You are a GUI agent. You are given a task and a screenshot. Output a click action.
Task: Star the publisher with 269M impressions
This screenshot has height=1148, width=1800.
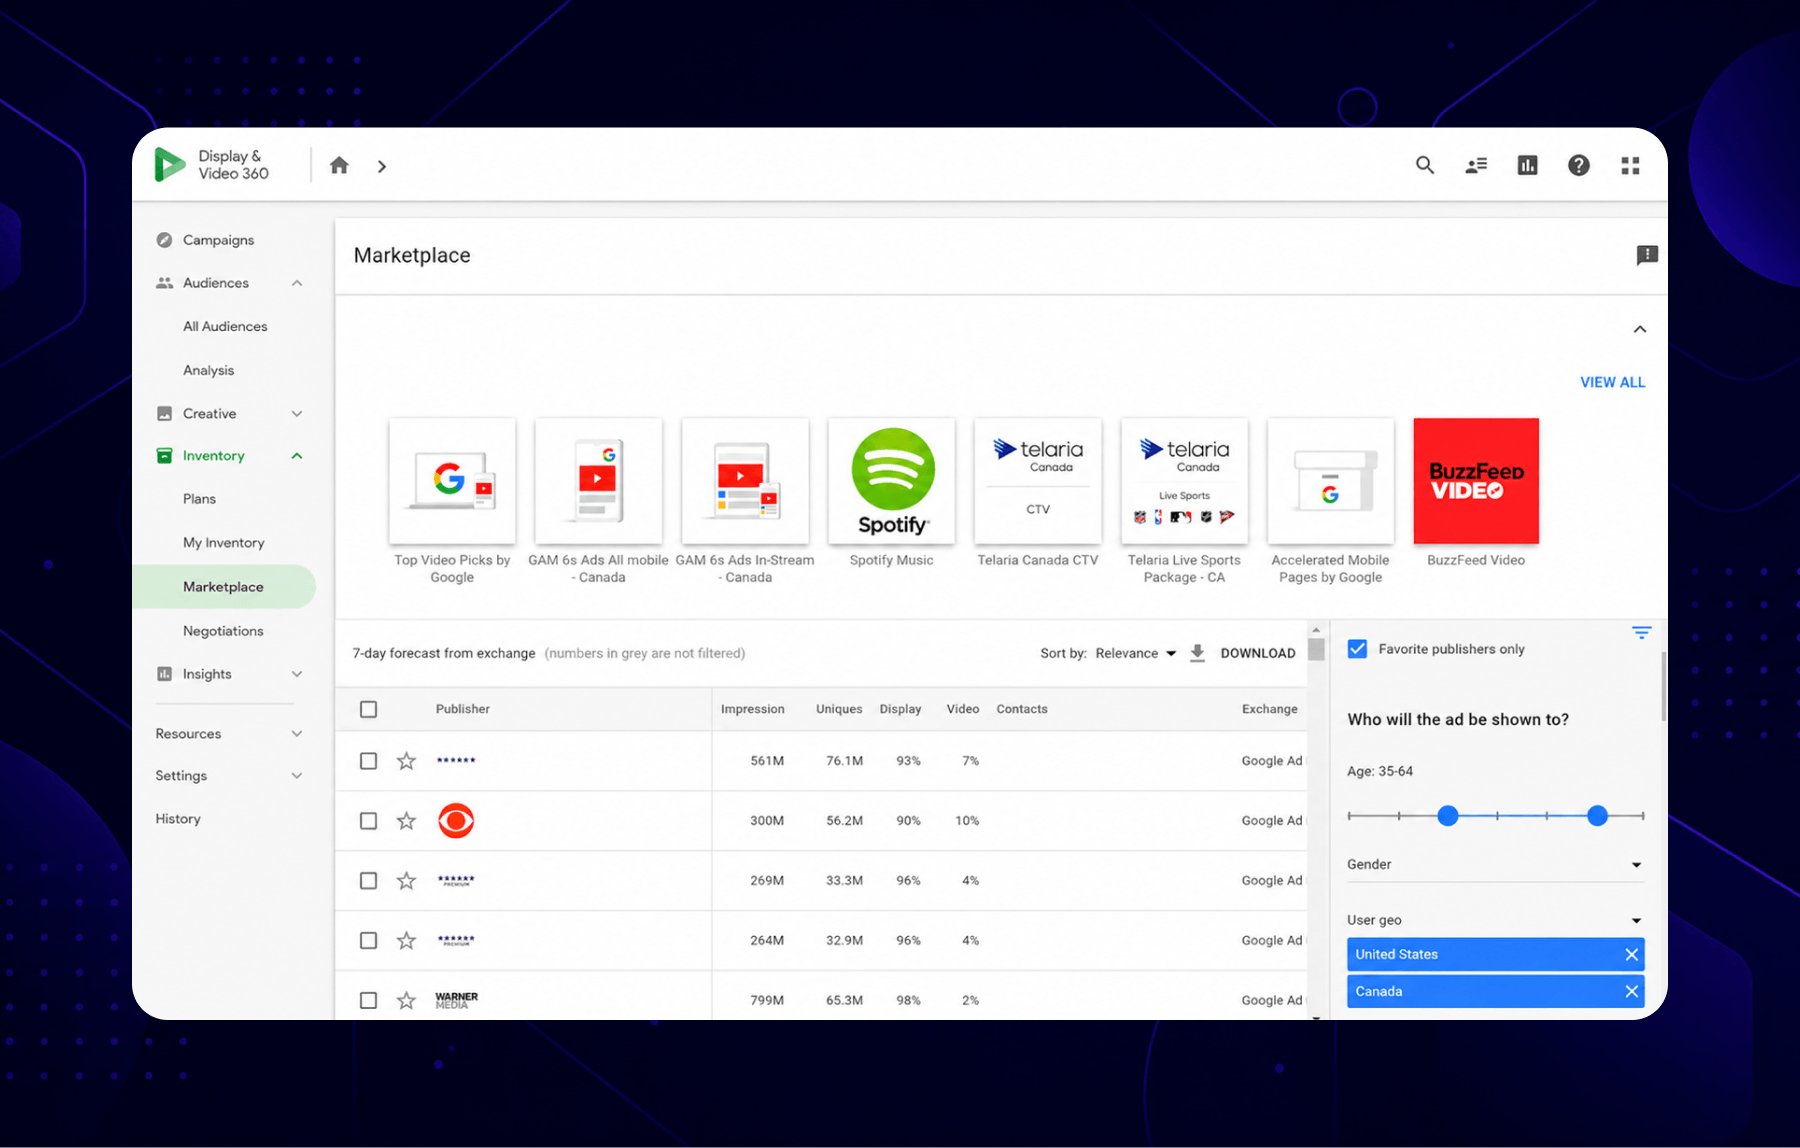coord(406,881)
